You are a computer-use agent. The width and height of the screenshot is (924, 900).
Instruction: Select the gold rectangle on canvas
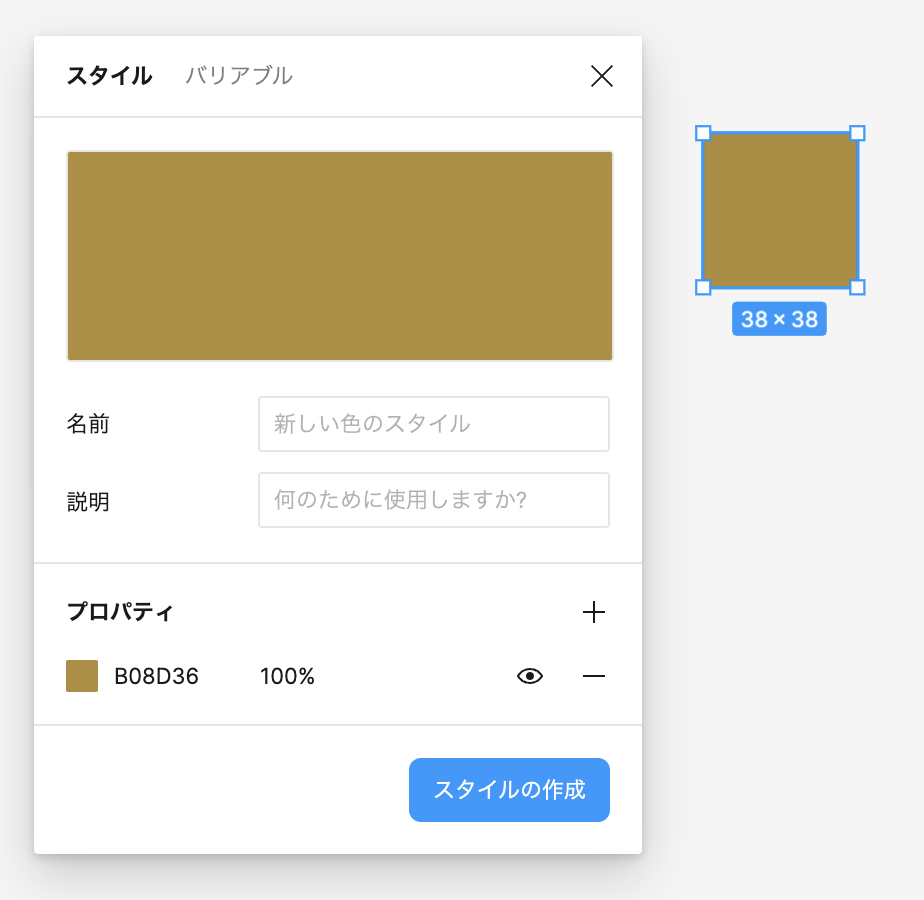click(x=780, y=210)
